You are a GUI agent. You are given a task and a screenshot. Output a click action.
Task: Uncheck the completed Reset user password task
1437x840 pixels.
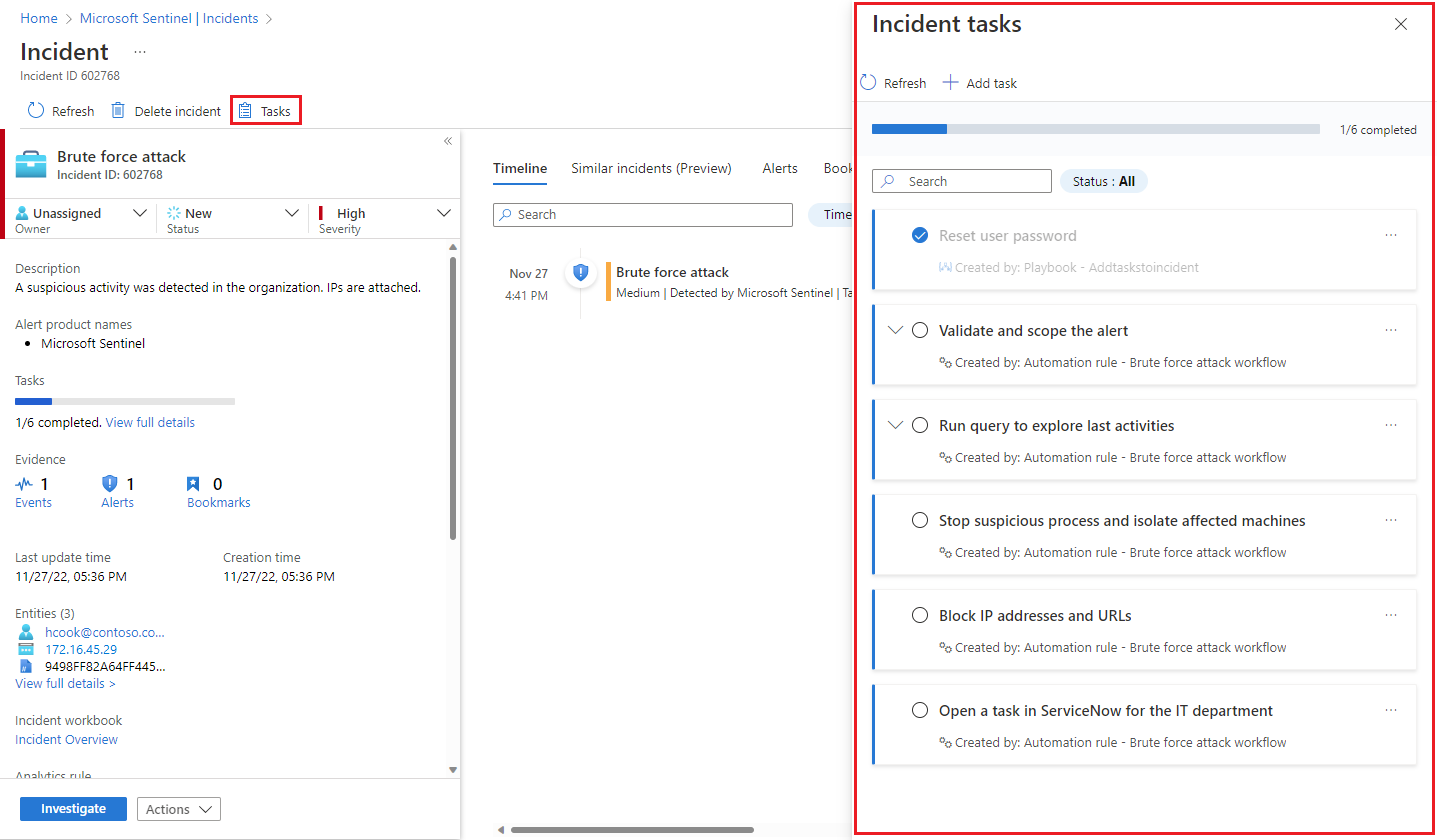[x=920, y=234]
